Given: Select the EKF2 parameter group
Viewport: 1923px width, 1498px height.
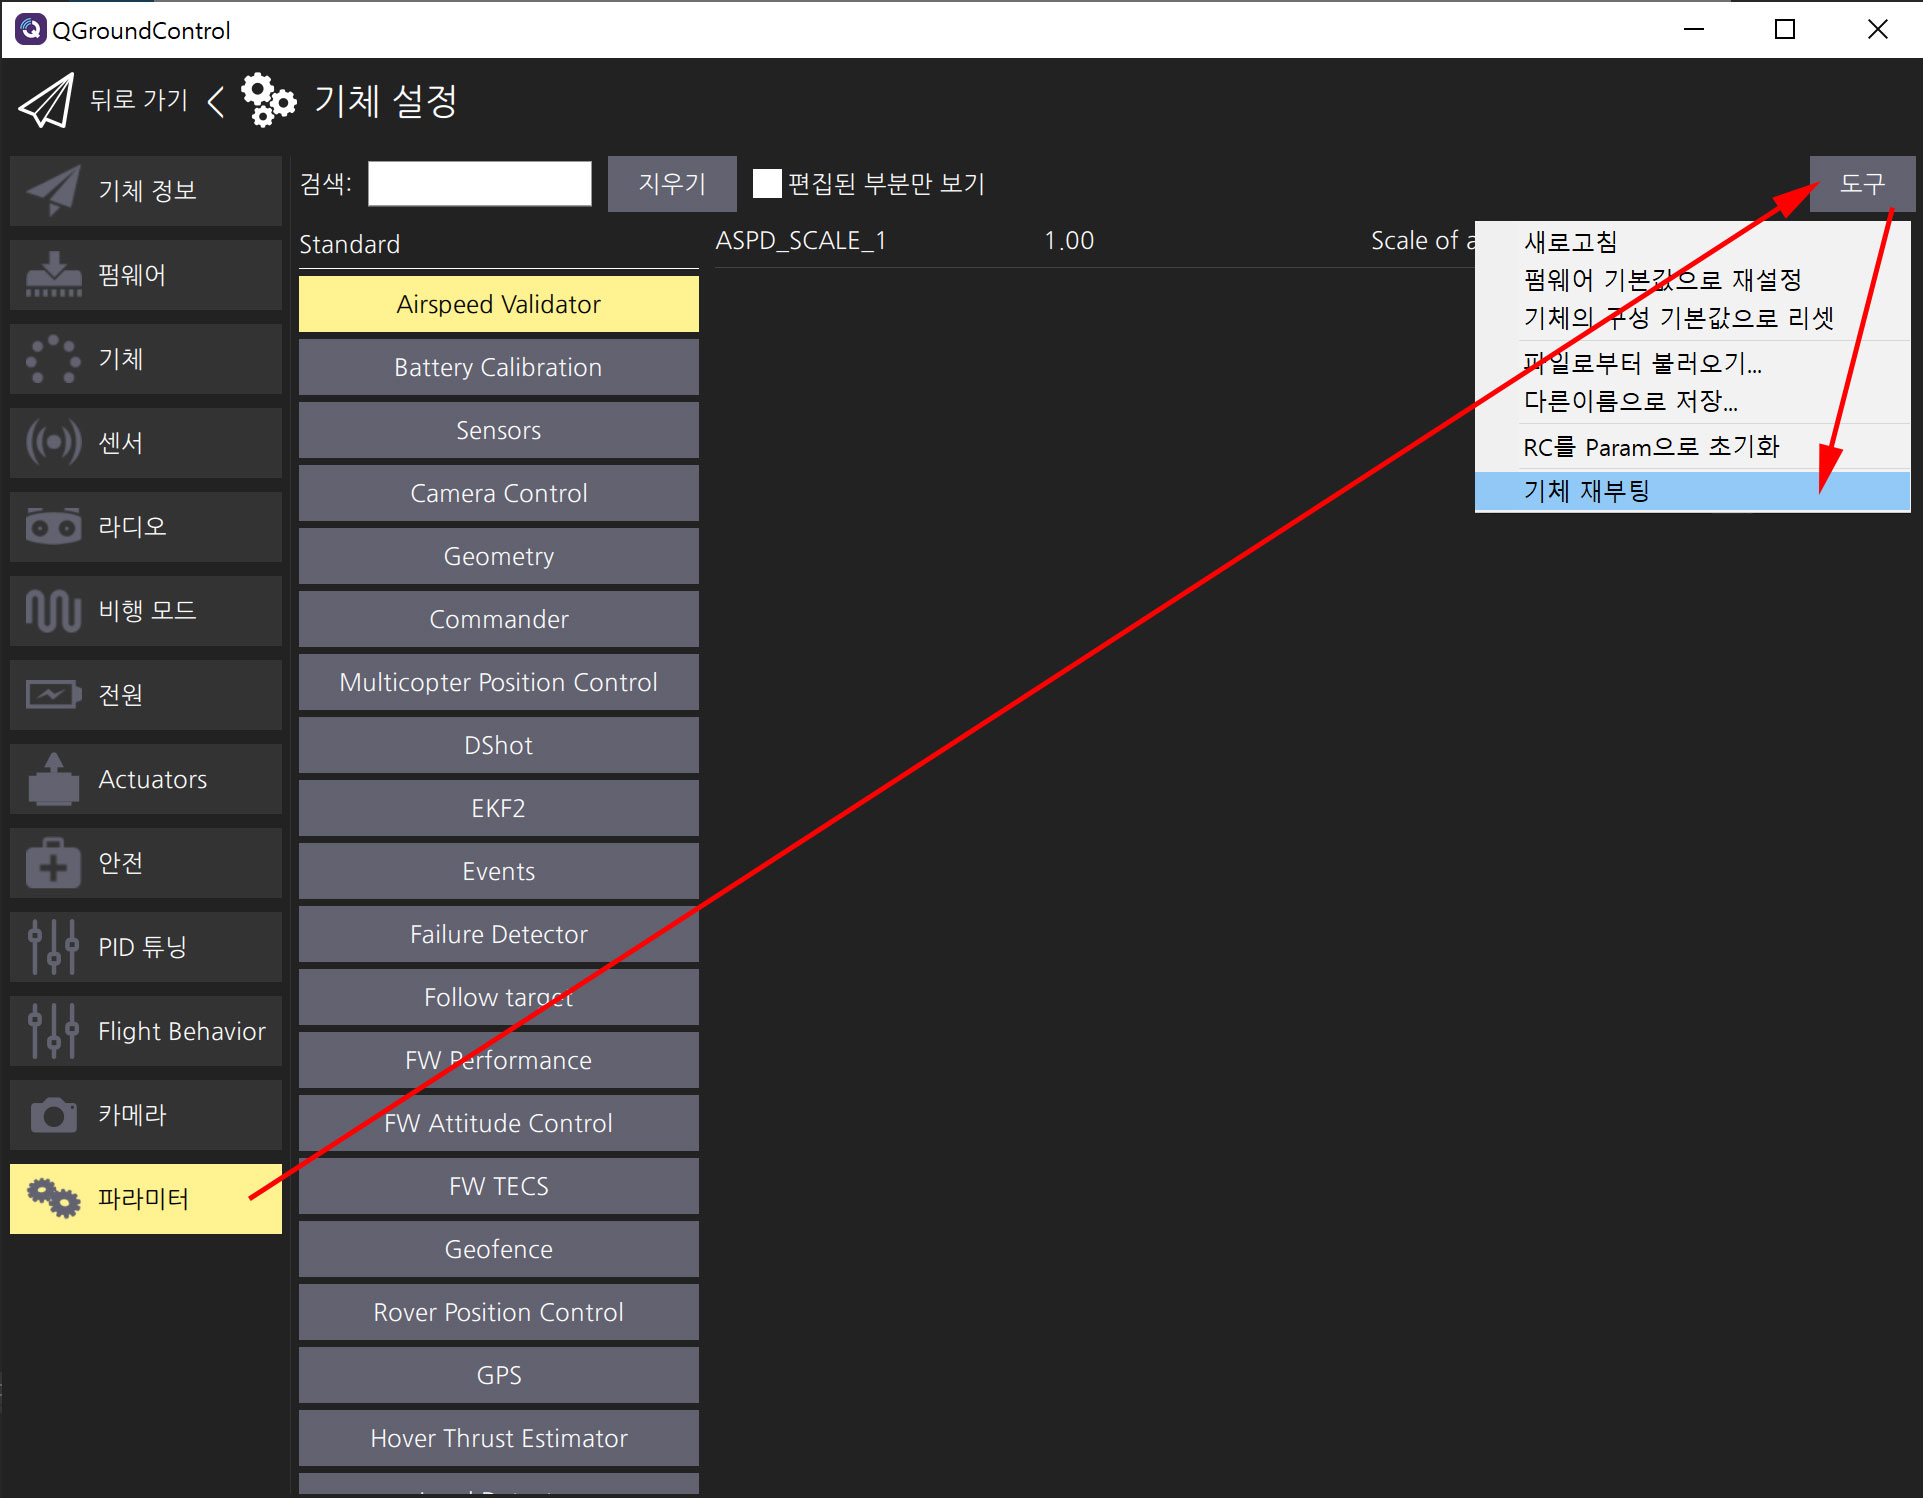Looking at the screenshot, I should coord(498,808).
